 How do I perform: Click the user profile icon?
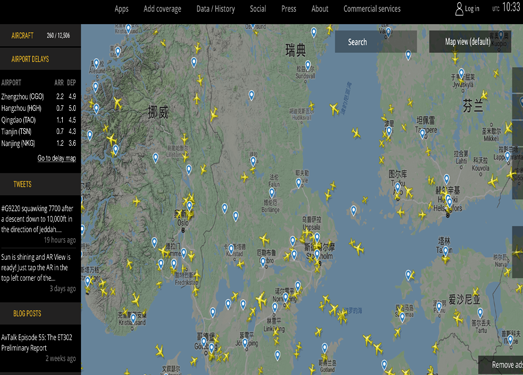point(459,9)
